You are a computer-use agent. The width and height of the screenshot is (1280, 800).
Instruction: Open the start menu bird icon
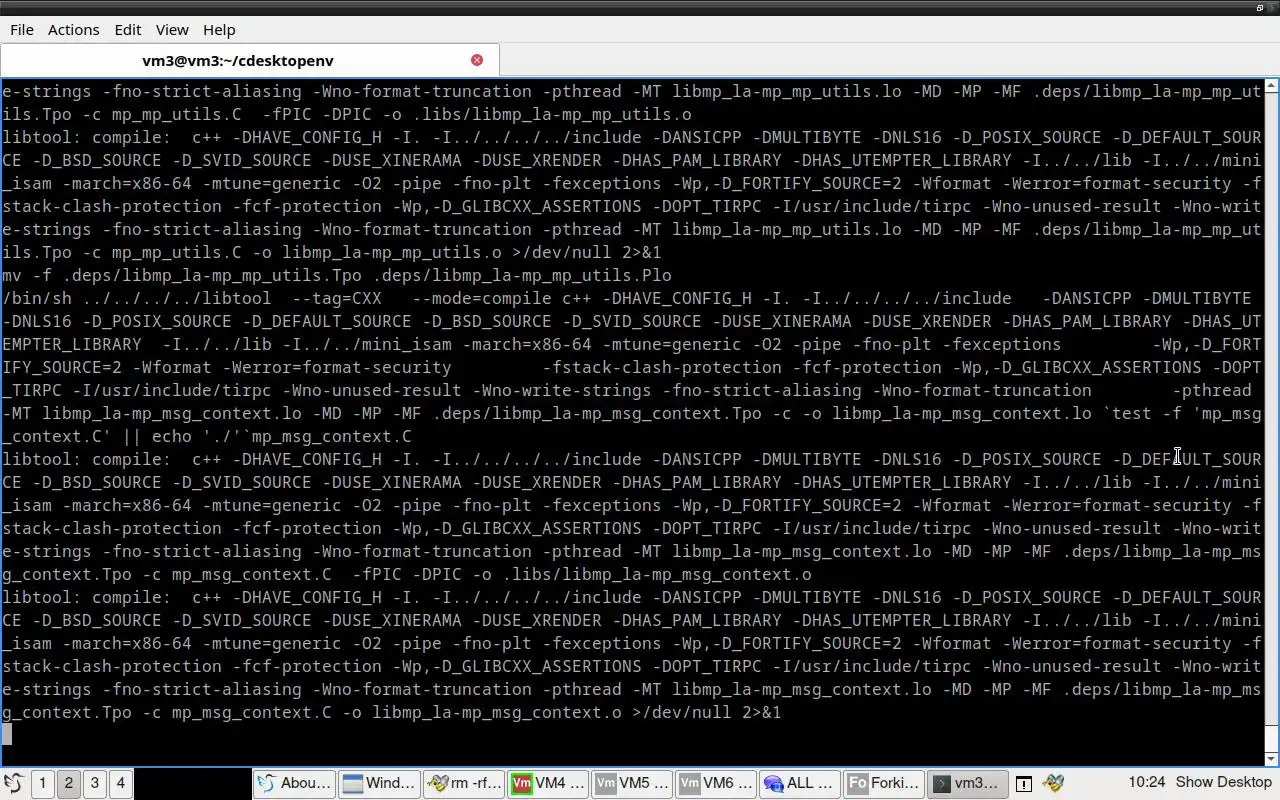[x=13, y=783]
